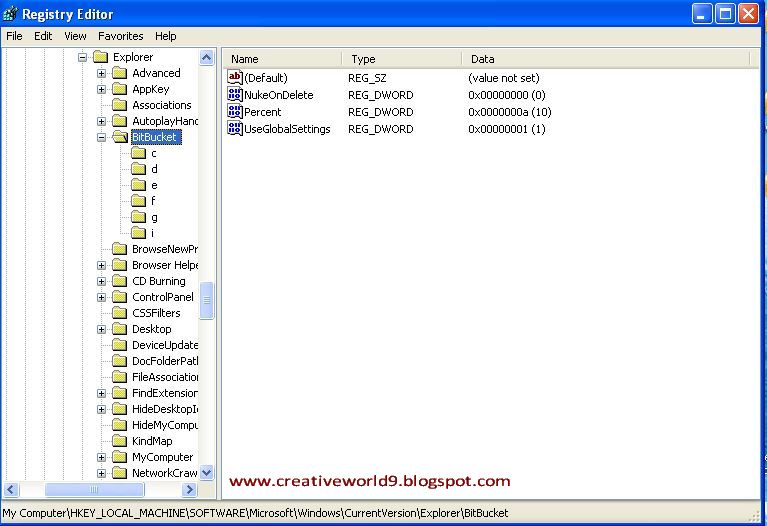Click the DocFolderPaths folder icon

[x=119, y=361]
